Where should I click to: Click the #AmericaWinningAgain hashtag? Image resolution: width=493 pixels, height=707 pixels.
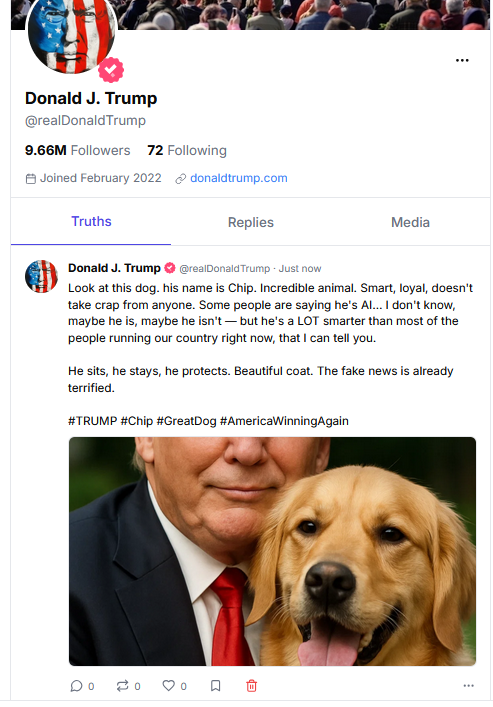click(284, 421)
